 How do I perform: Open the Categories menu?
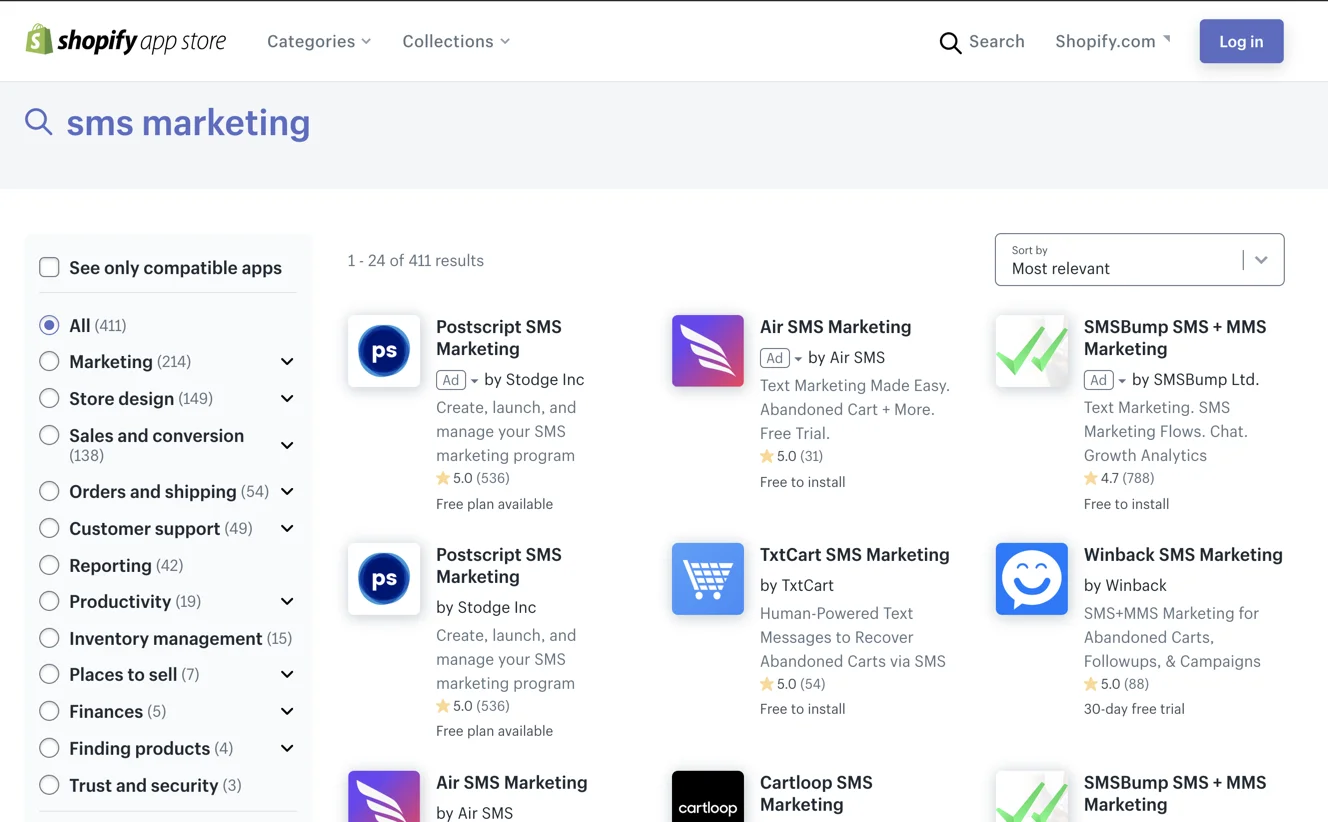[318, 41]
